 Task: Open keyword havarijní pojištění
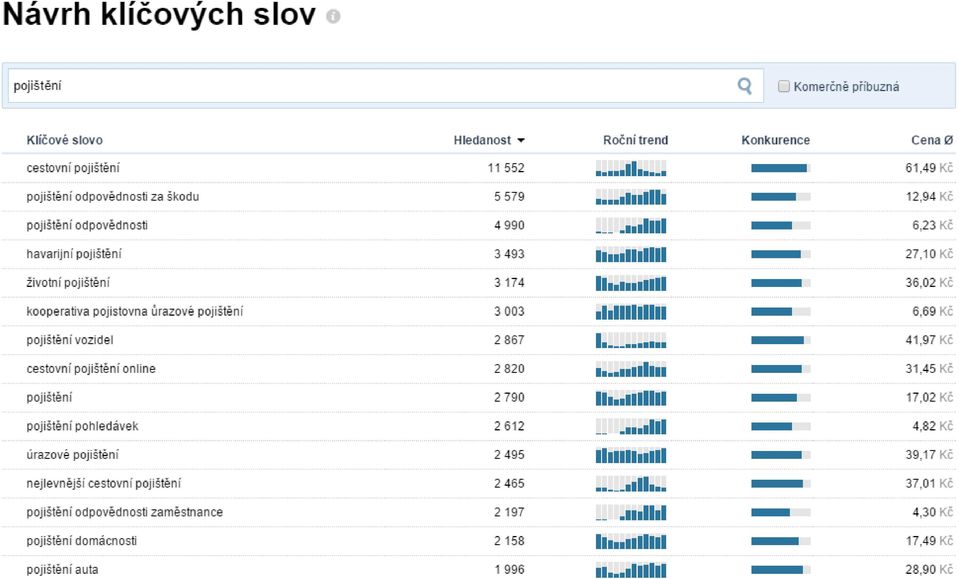pyautogui.click(x=73, y=254)
